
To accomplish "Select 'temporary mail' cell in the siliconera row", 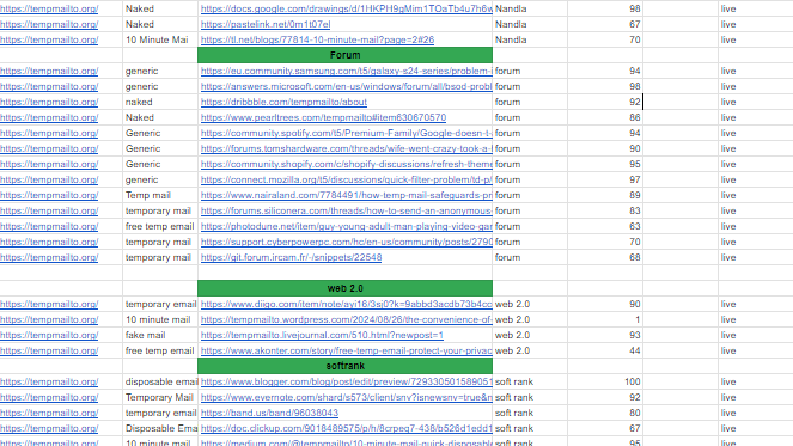I will click(160, 211).
